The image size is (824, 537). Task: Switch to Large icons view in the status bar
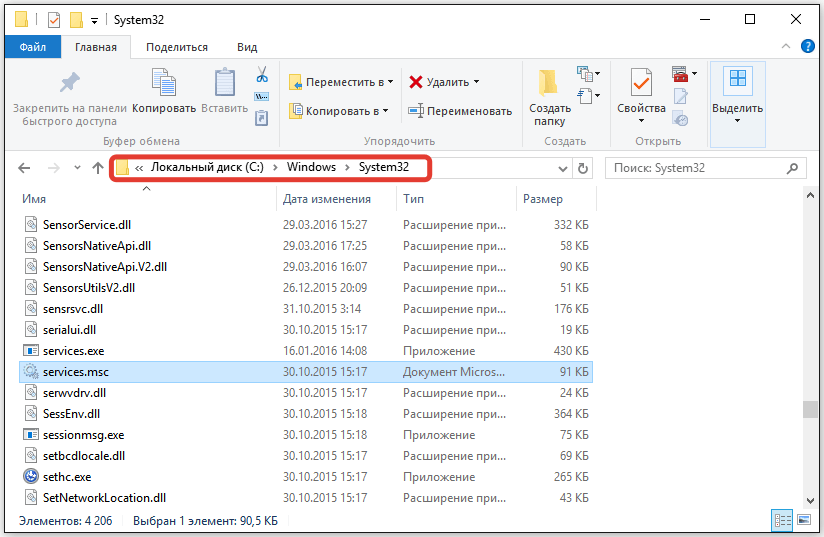tap(804, 521)
